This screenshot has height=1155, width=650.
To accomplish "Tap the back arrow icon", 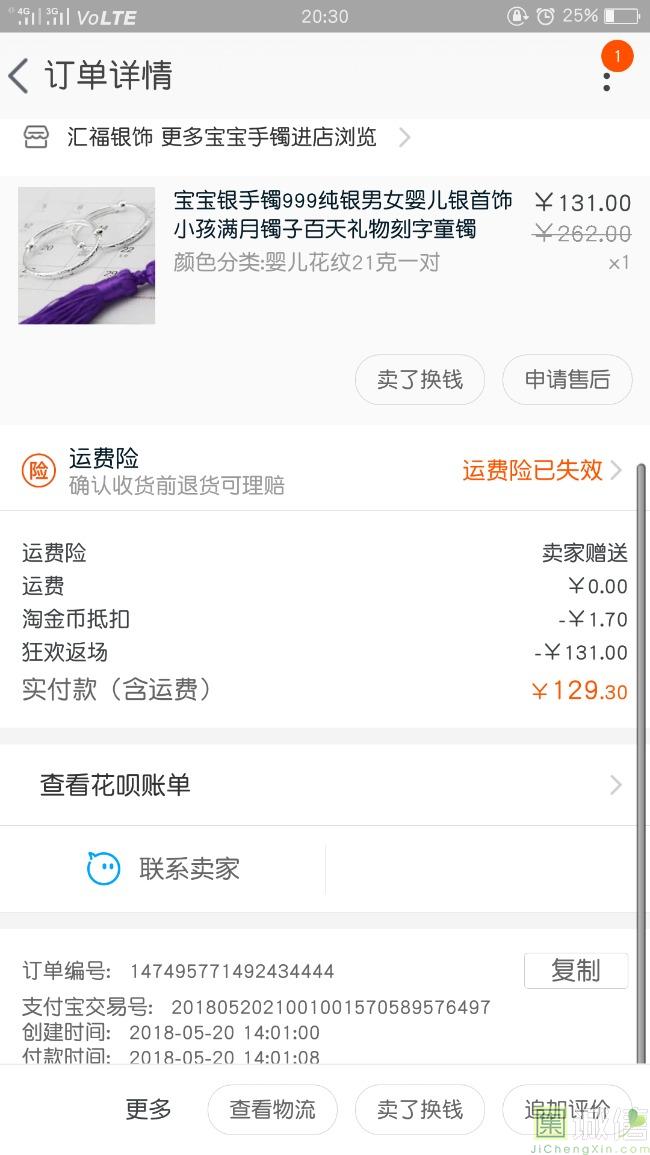I will [18, 76].
